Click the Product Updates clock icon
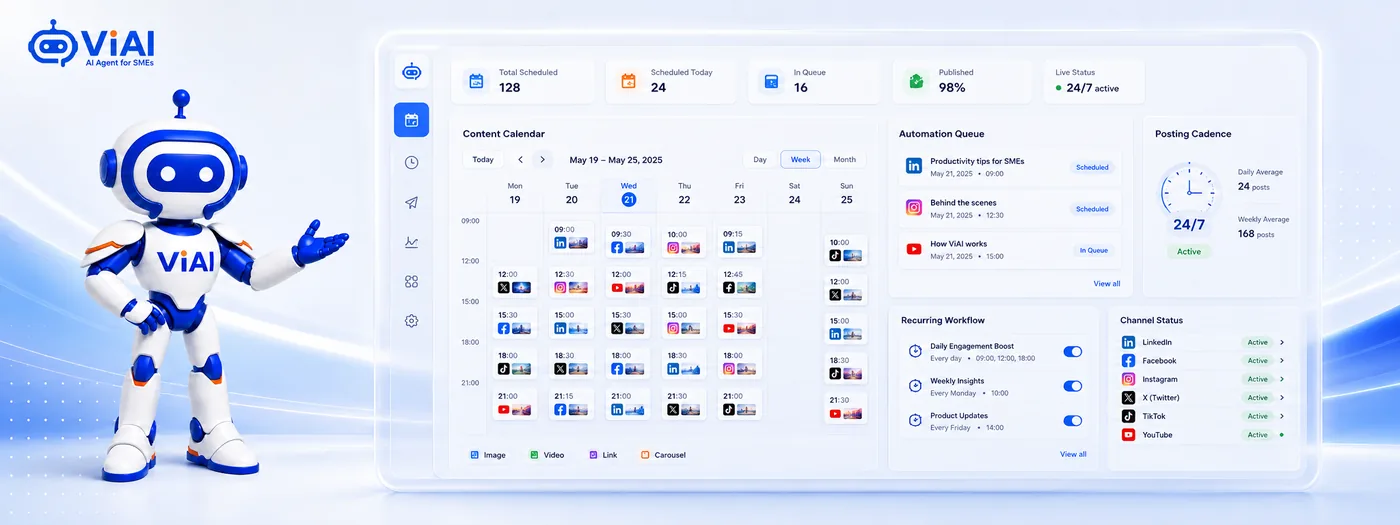Viewport: 1400px width, 525px height. (x=915, y=421)
